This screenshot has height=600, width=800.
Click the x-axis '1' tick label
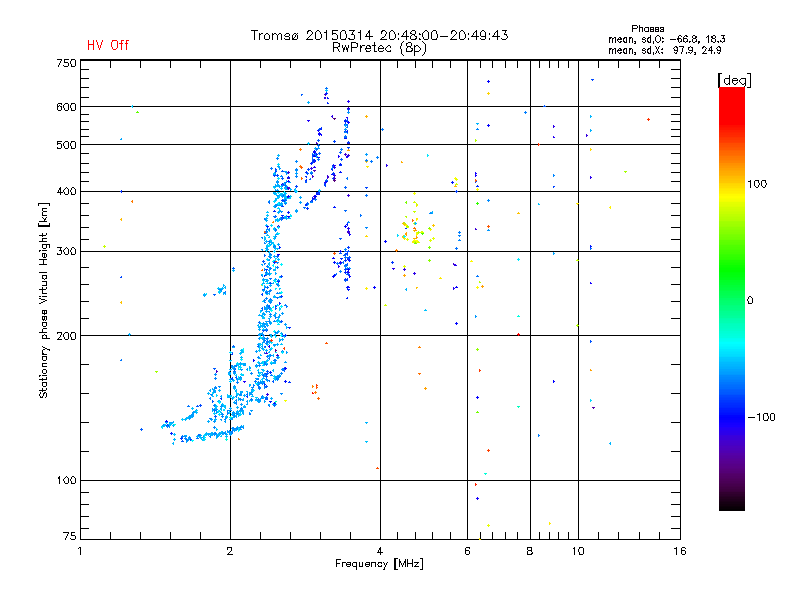[80, 551]
